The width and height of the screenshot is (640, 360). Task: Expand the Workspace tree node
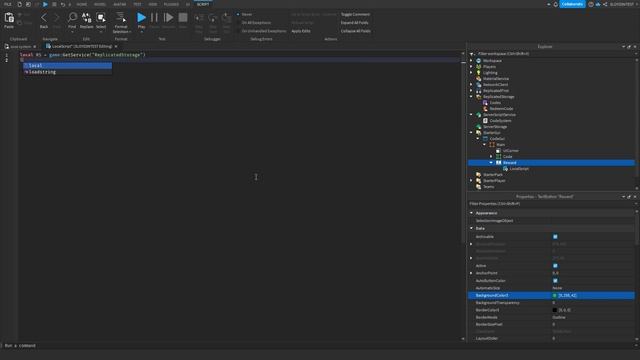[x=471, y=60]
